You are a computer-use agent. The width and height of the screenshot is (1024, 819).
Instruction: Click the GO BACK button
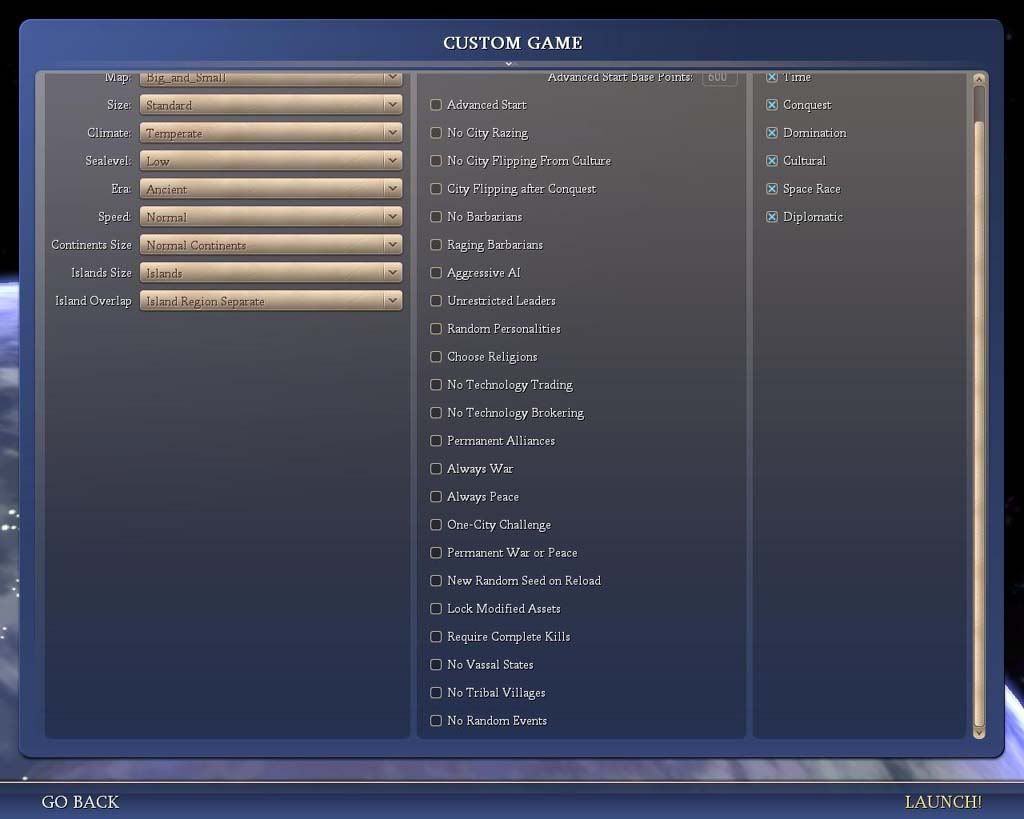pyautogui.click(x=80, y=802)
